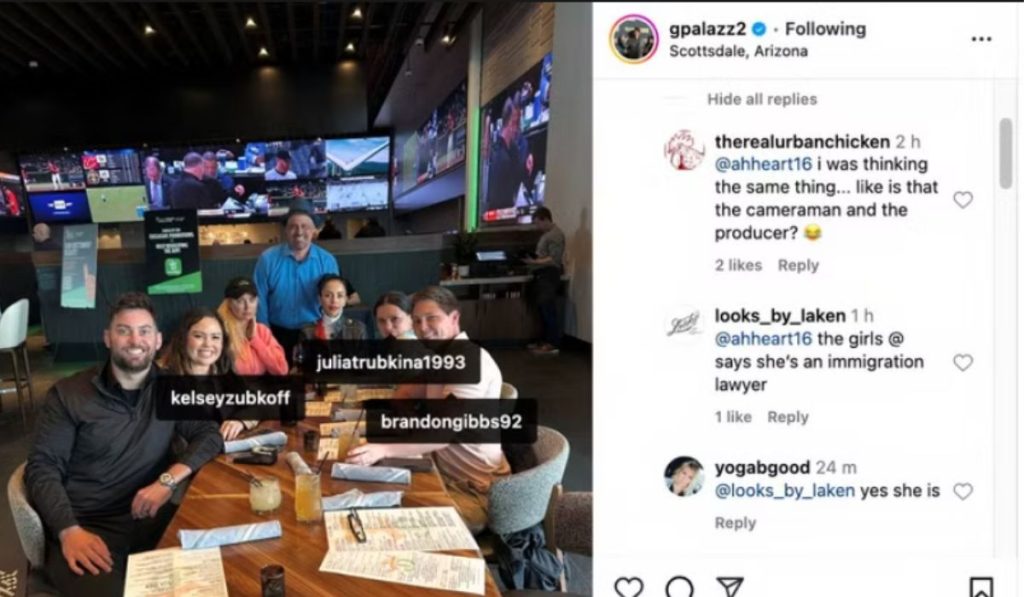Collapse thread with Hide all replies
The height and width of the screenshot is (597, 1024).
[762, 99]
